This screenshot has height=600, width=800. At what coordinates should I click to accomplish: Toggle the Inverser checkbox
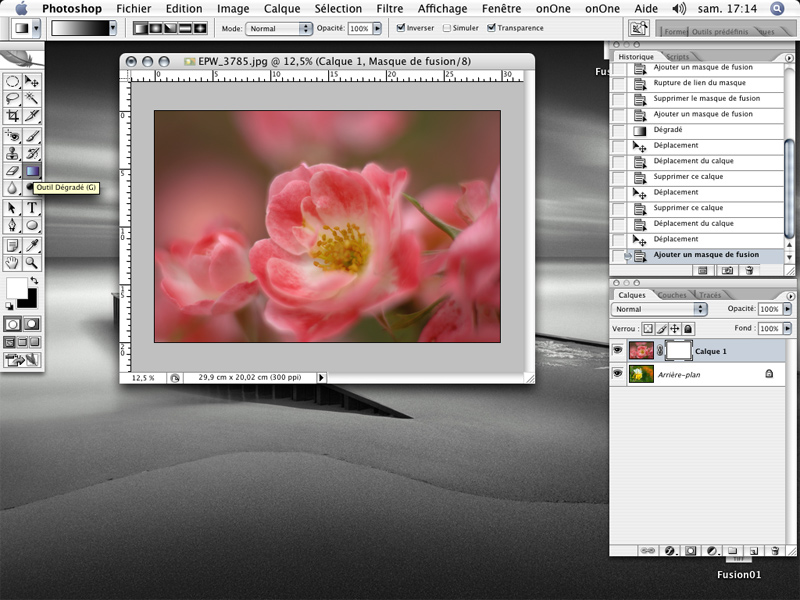pos(401,28)
